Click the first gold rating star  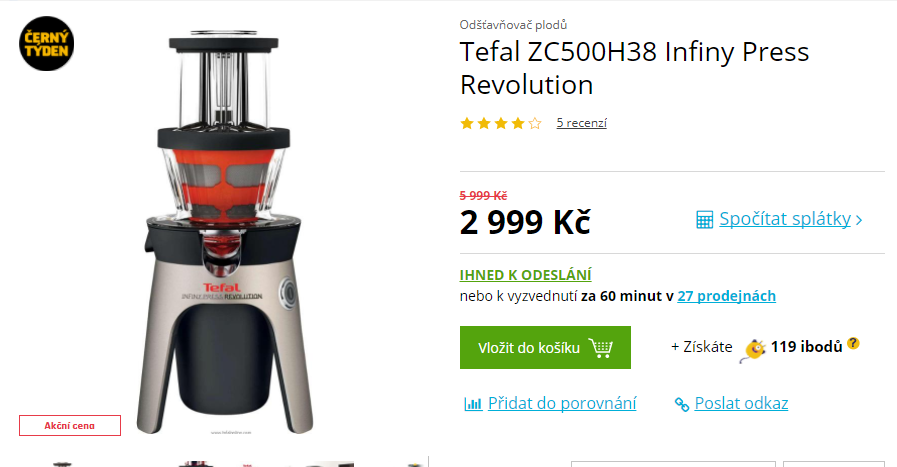[467, 123]
